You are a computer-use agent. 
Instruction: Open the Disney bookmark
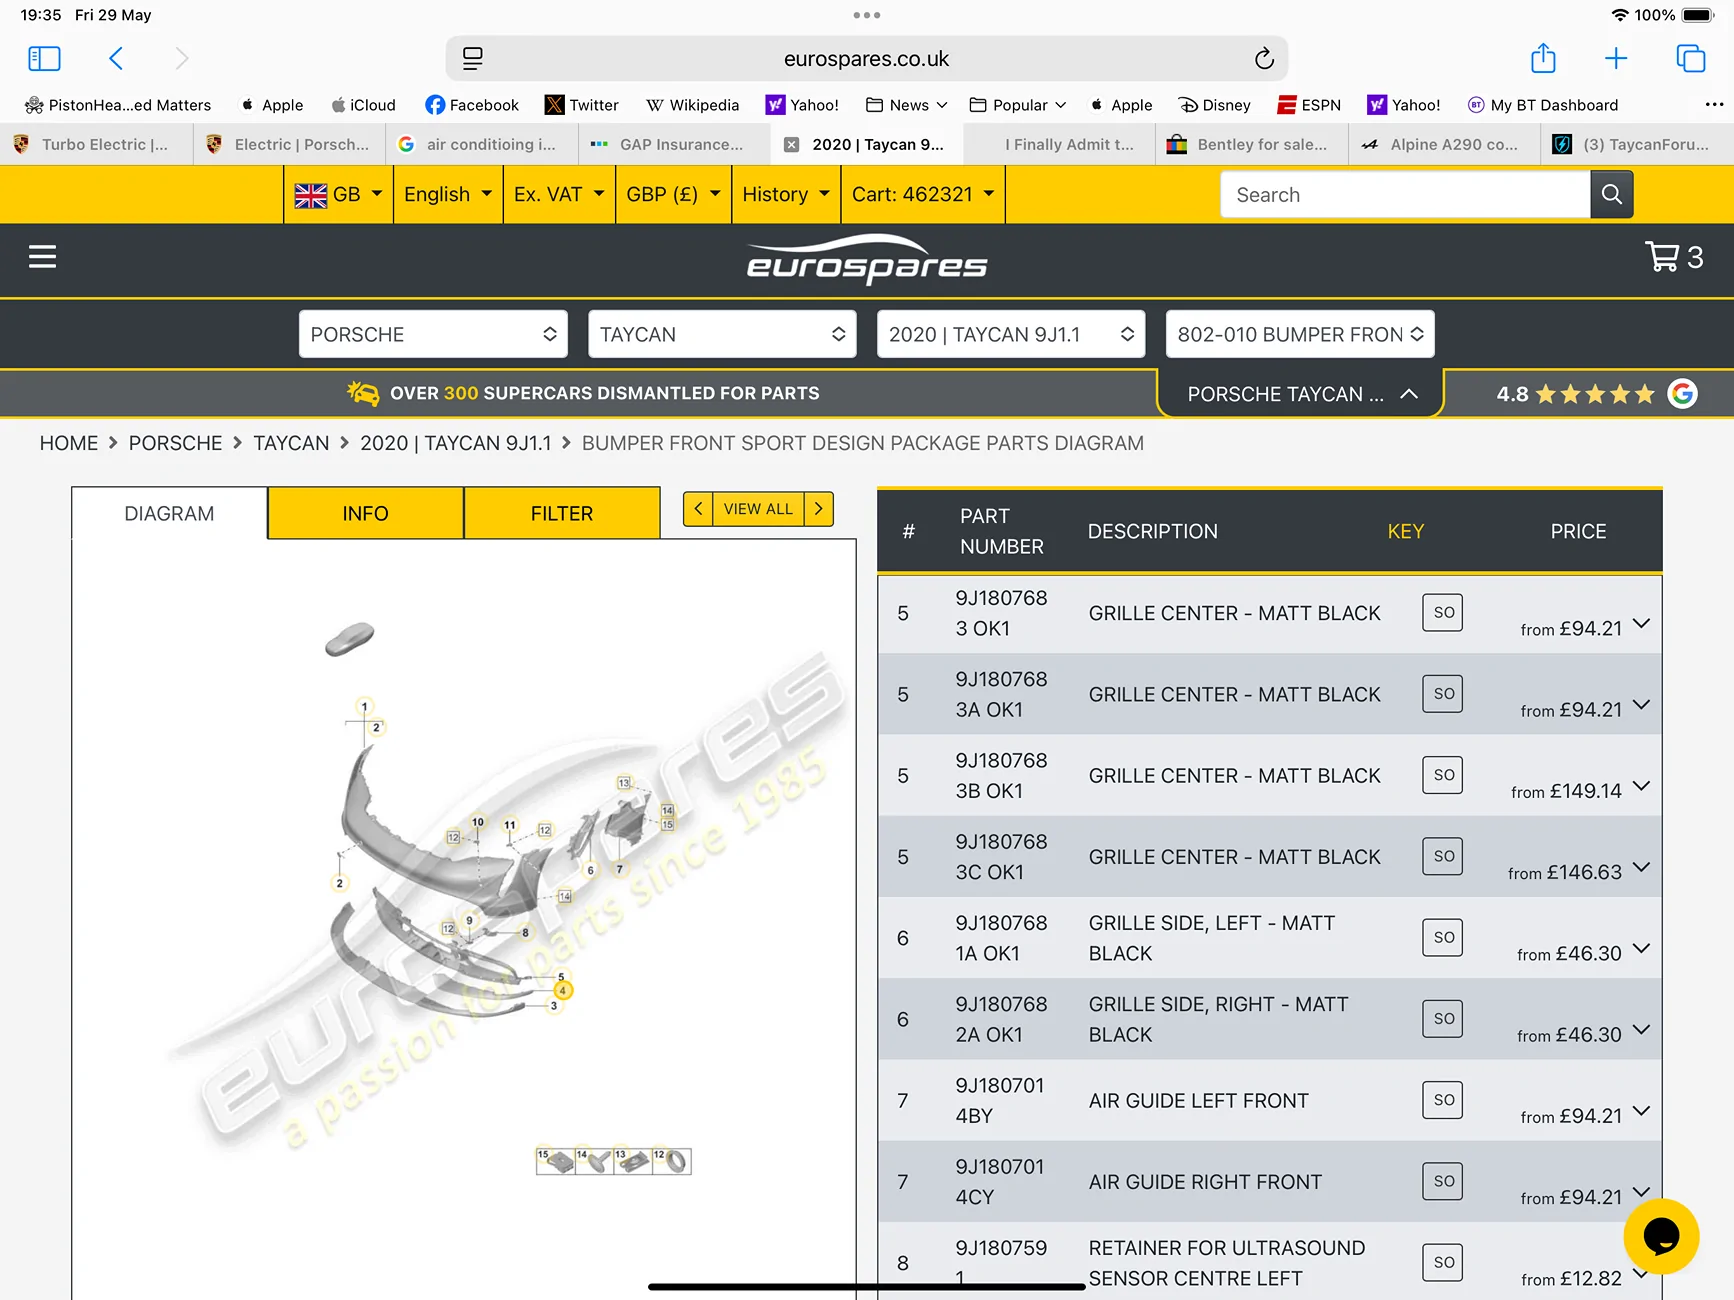[1215, 105]
